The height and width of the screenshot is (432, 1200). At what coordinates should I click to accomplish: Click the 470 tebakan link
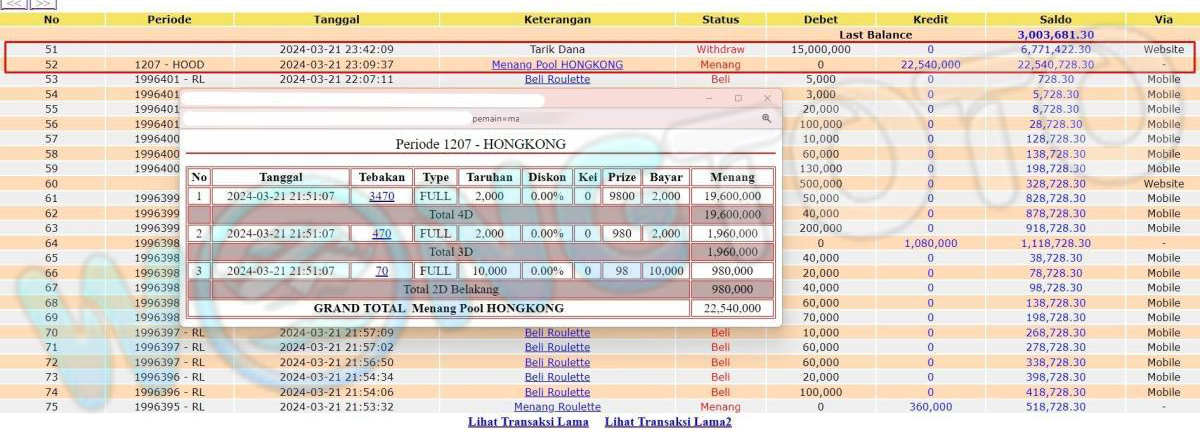381,234
